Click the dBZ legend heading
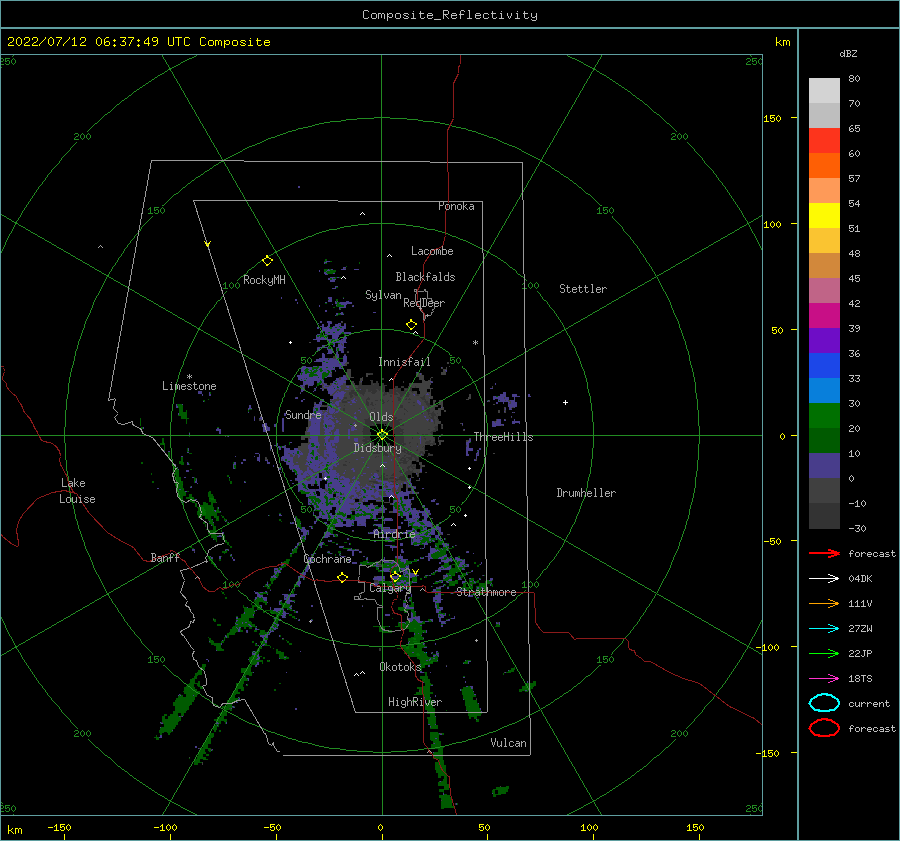Image resolution: width=900 pixels, height=841 pixels. point(848,54)
